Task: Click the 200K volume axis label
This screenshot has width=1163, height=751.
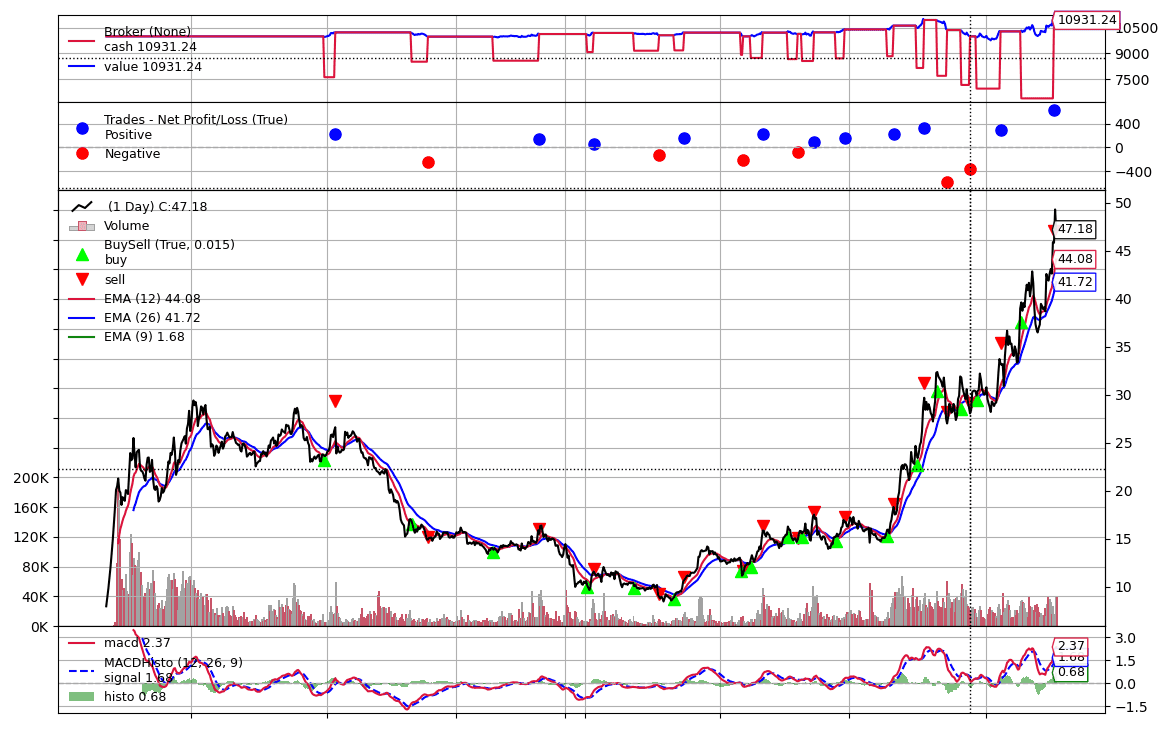Action: [29, 478]
